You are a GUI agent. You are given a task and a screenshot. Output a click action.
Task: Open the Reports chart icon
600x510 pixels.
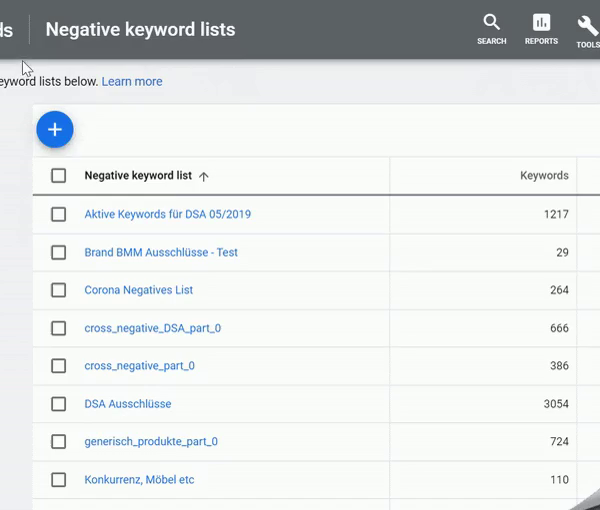541,24
